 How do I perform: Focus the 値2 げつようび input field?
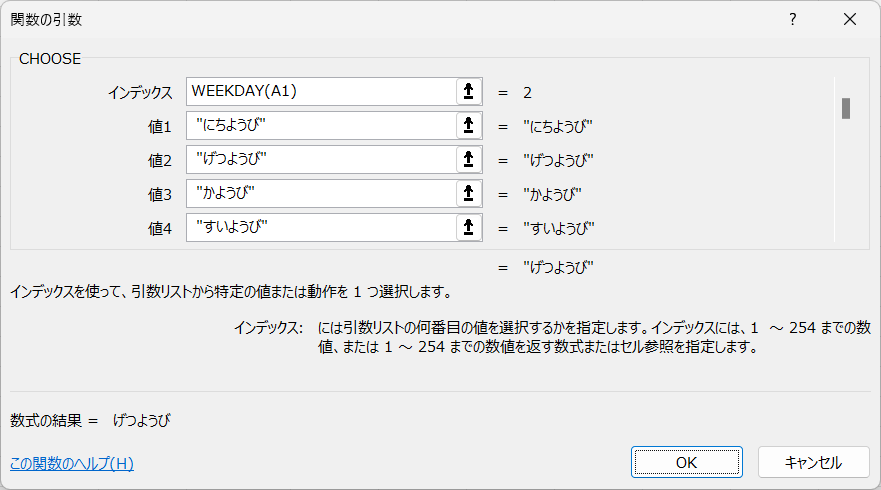(321, 160)
